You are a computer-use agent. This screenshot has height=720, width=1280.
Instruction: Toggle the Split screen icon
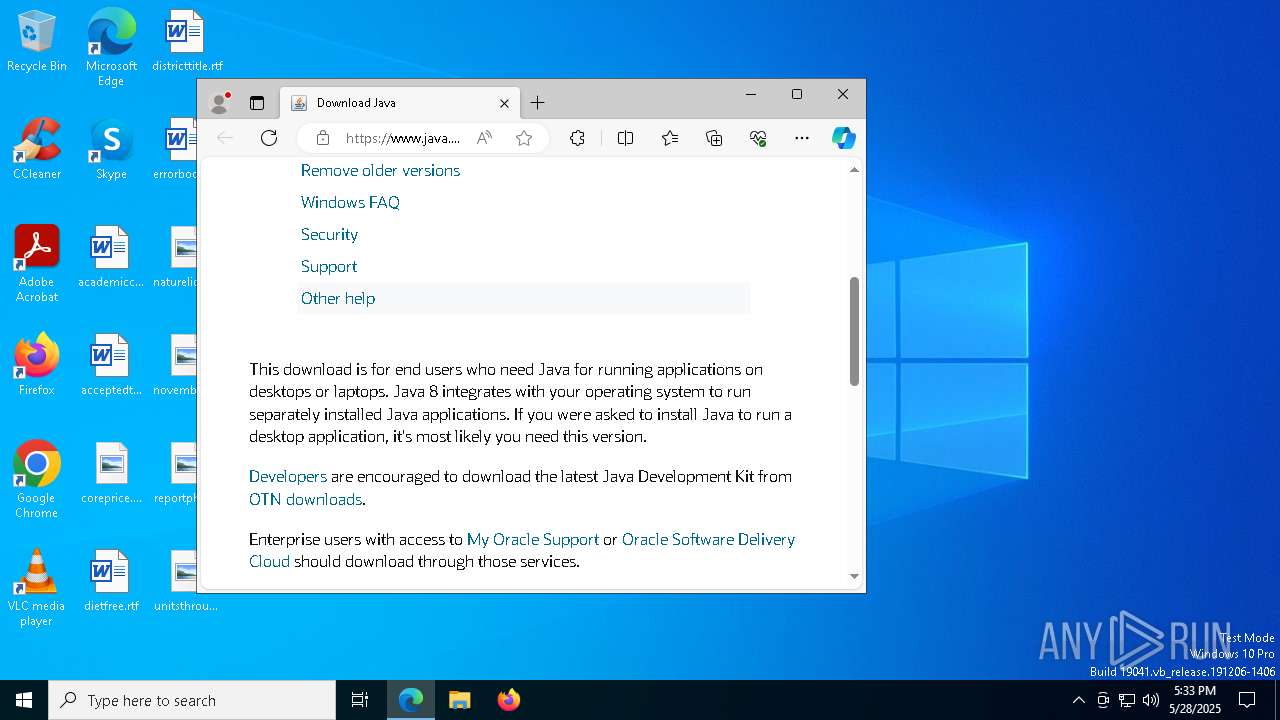626,138
